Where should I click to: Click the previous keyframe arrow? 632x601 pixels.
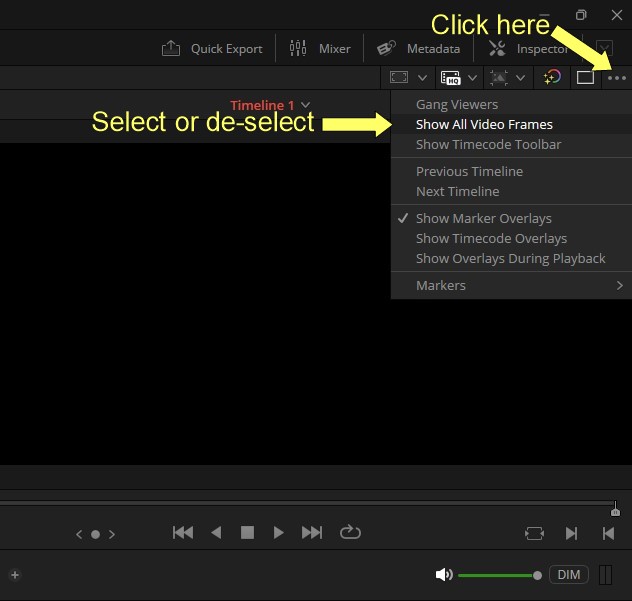point(79,534)
